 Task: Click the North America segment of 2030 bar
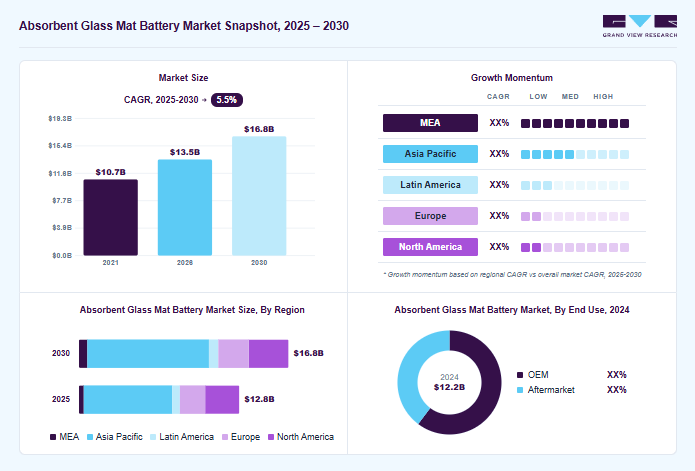268,354
